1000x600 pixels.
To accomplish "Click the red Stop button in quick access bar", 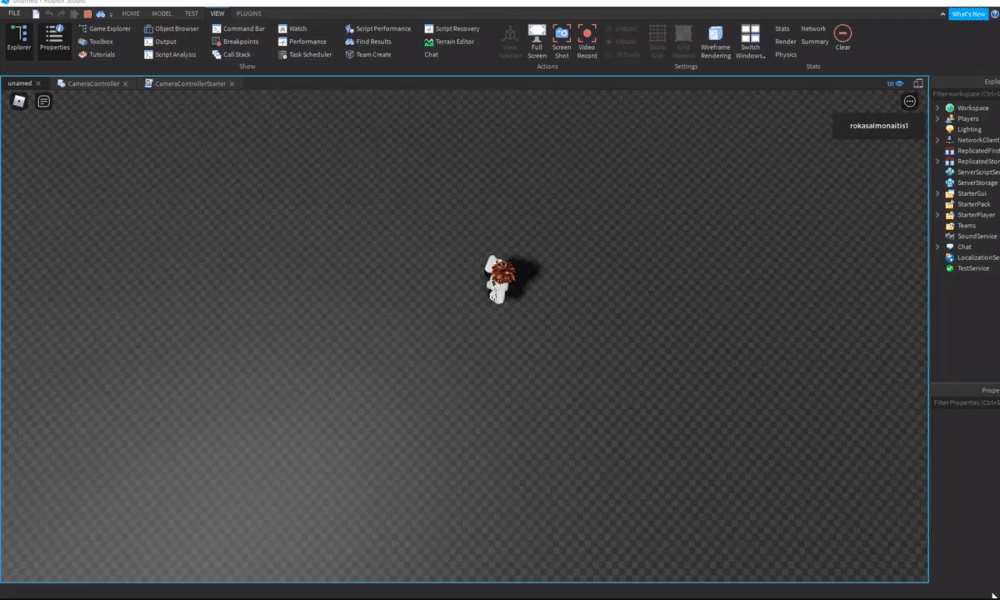I will (x=87, y=13).
